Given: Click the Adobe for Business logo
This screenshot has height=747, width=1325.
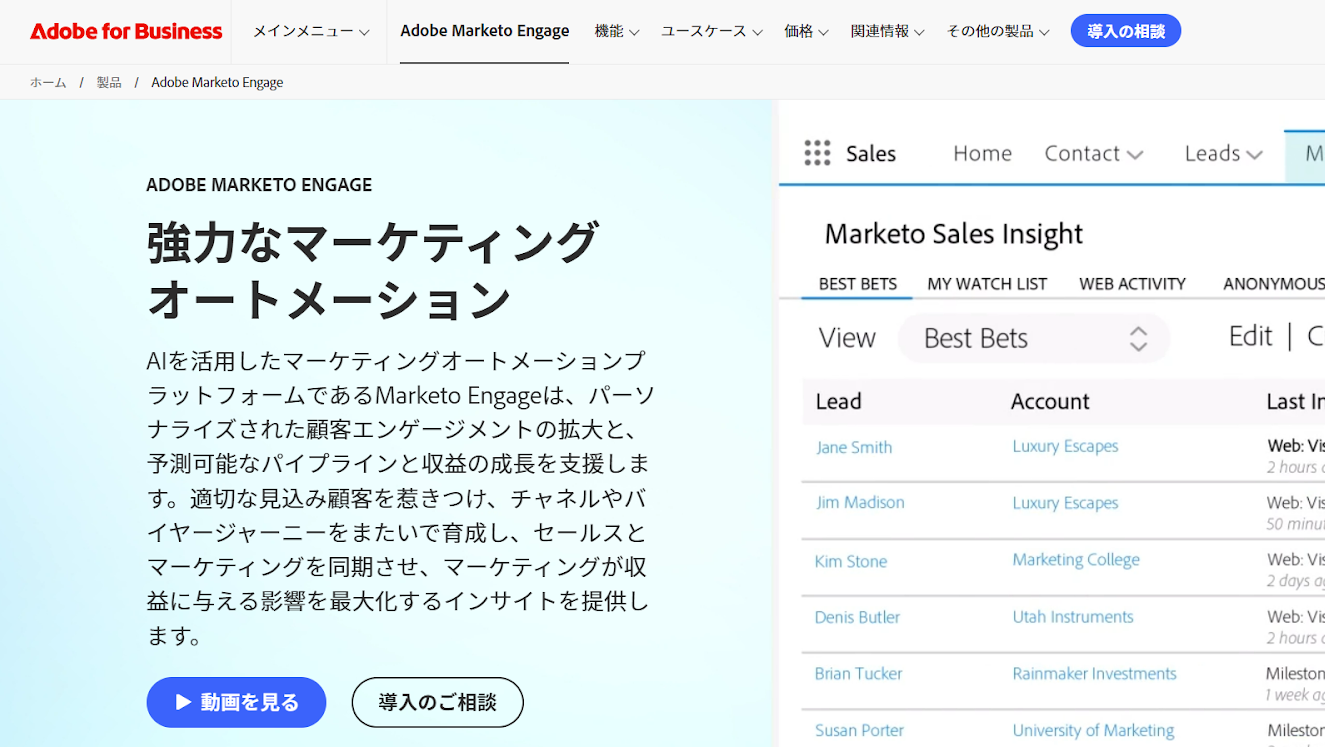Looking at the screenshot, I should click(x=124, y=31).
